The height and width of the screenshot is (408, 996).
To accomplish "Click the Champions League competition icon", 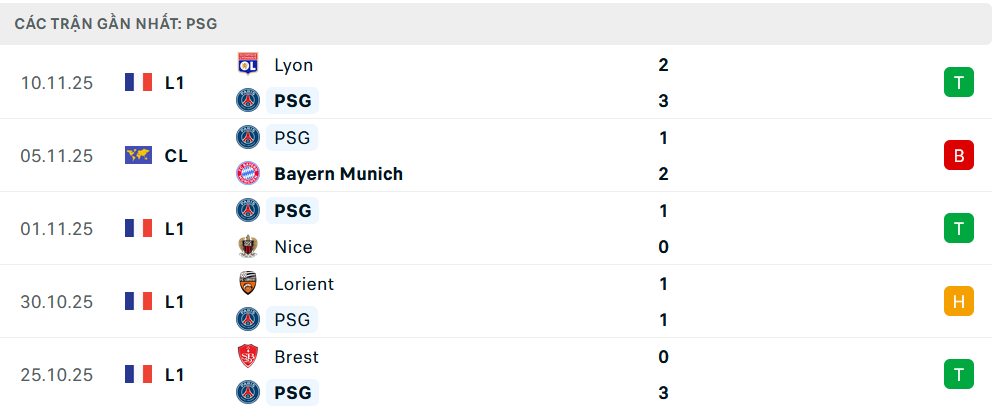I will 138,155.
